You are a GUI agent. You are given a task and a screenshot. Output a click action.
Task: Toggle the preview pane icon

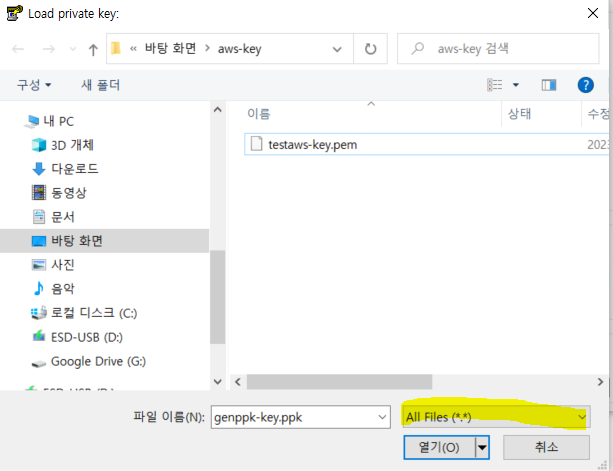click(549, 85)
